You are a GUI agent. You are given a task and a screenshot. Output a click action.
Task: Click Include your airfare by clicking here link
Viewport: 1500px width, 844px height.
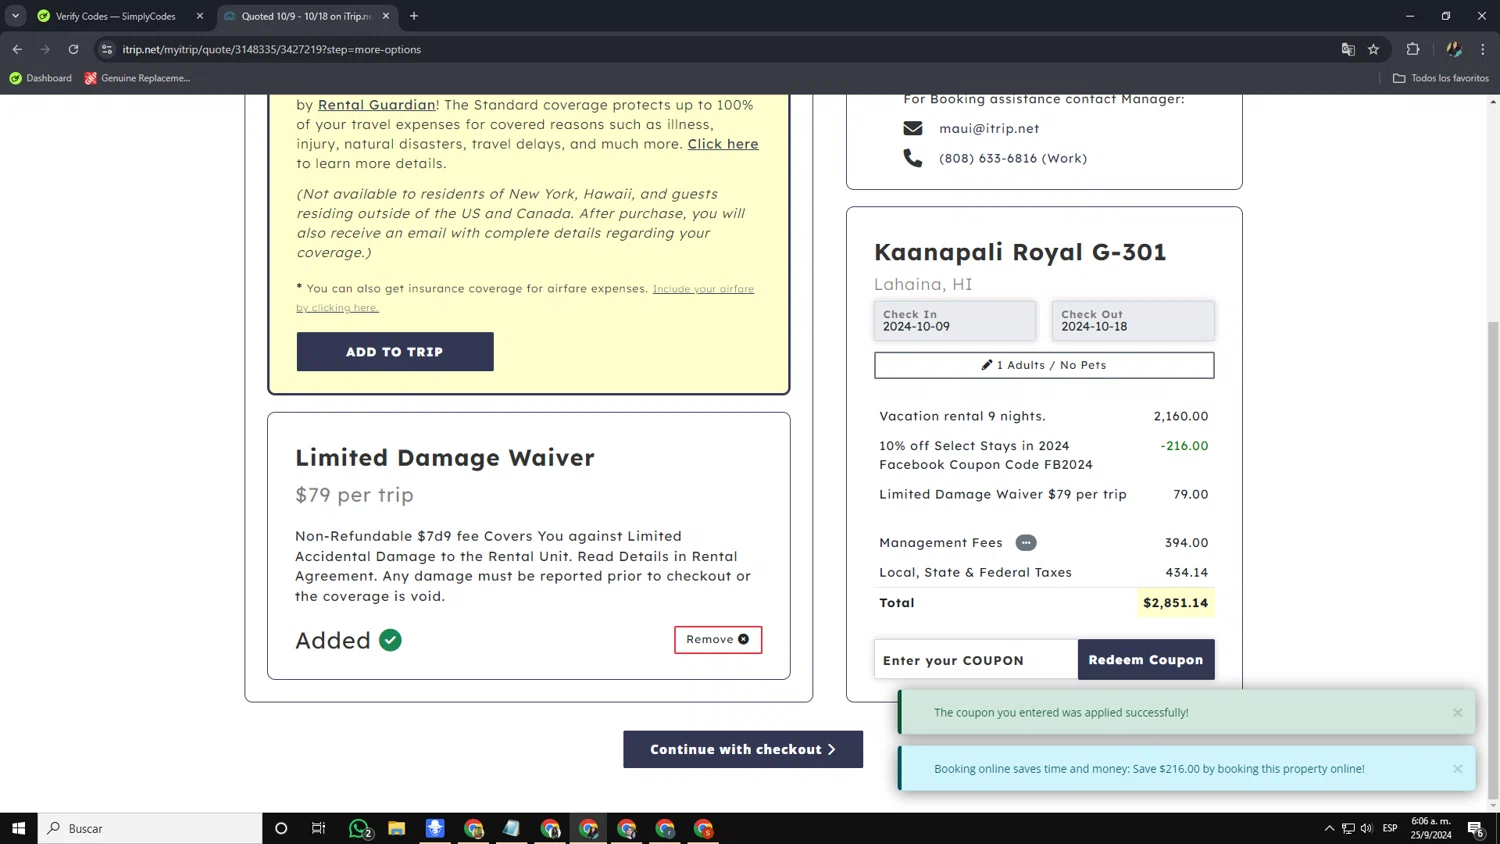tap(525, 298)
